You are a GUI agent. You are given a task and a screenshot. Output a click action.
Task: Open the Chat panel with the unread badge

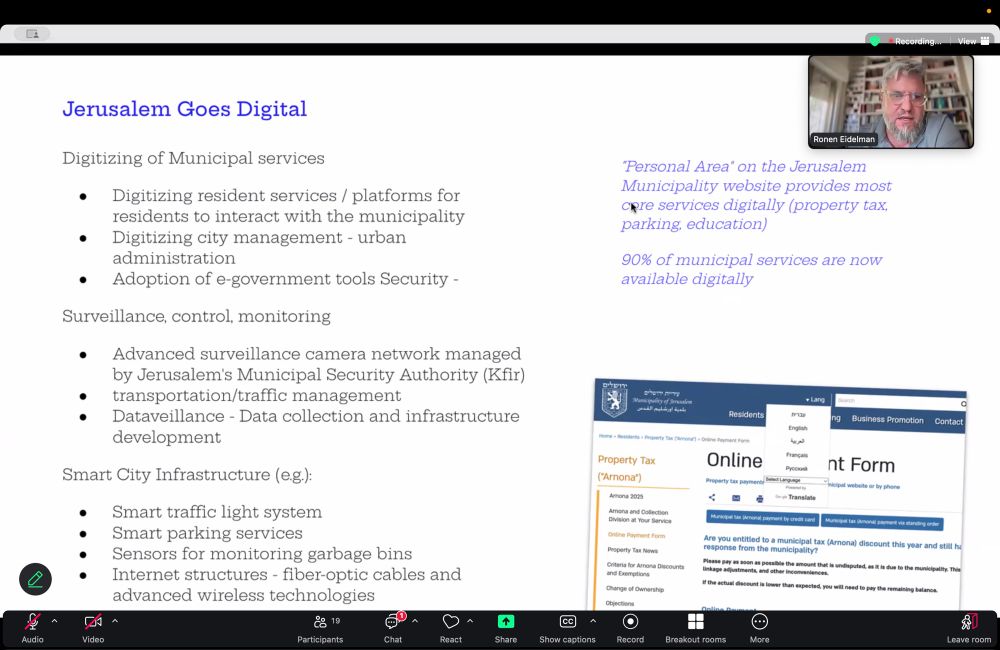pos(393,629)
